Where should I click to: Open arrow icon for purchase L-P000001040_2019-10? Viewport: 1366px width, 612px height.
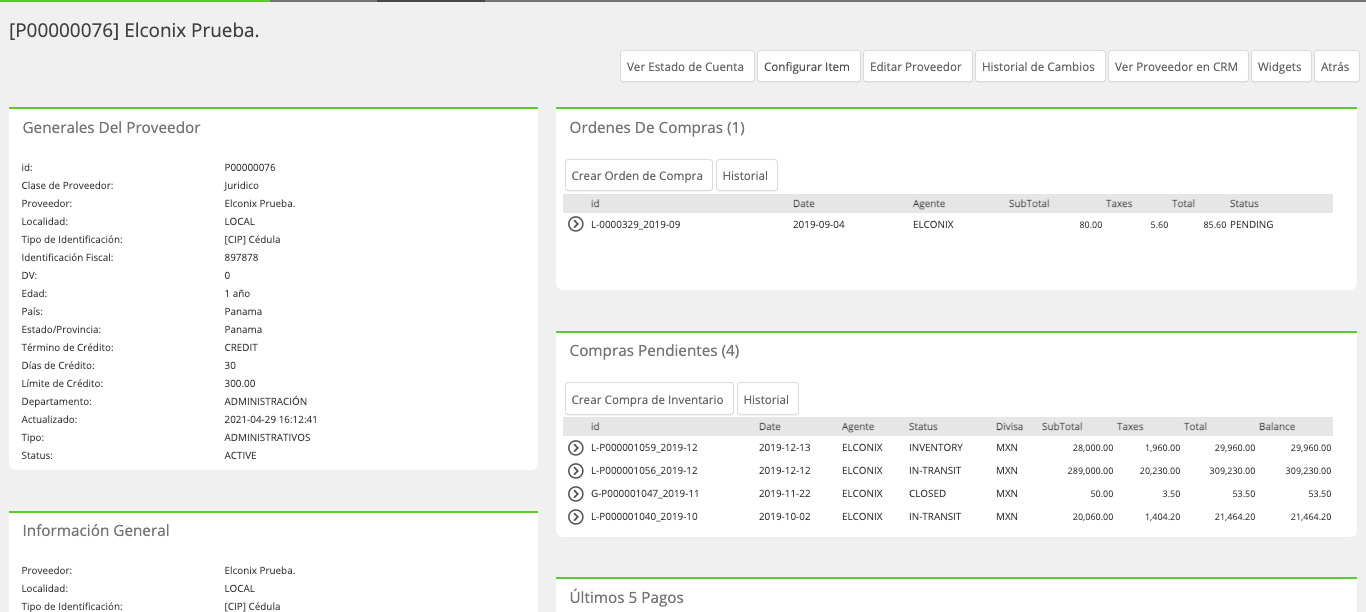pyautogui.click(x=576, y=517)
